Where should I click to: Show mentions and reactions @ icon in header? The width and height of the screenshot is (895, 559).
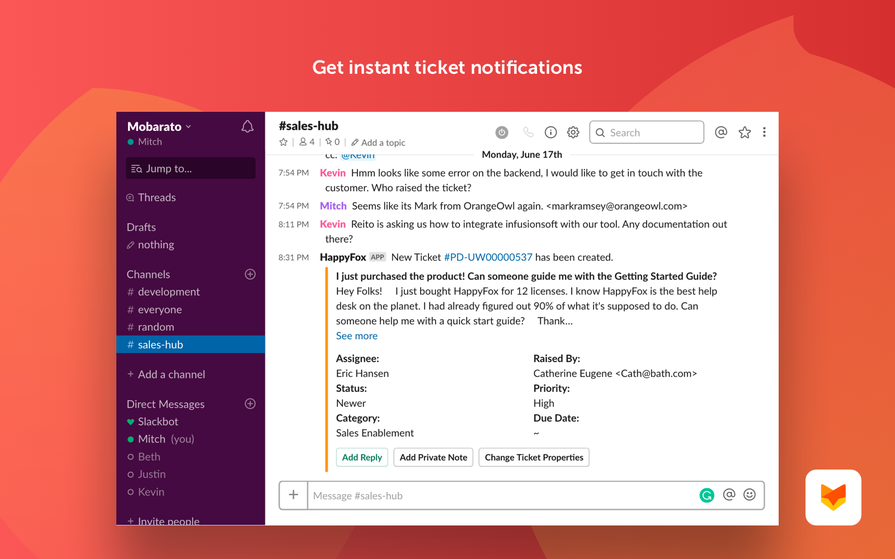[x=721, y=132]
